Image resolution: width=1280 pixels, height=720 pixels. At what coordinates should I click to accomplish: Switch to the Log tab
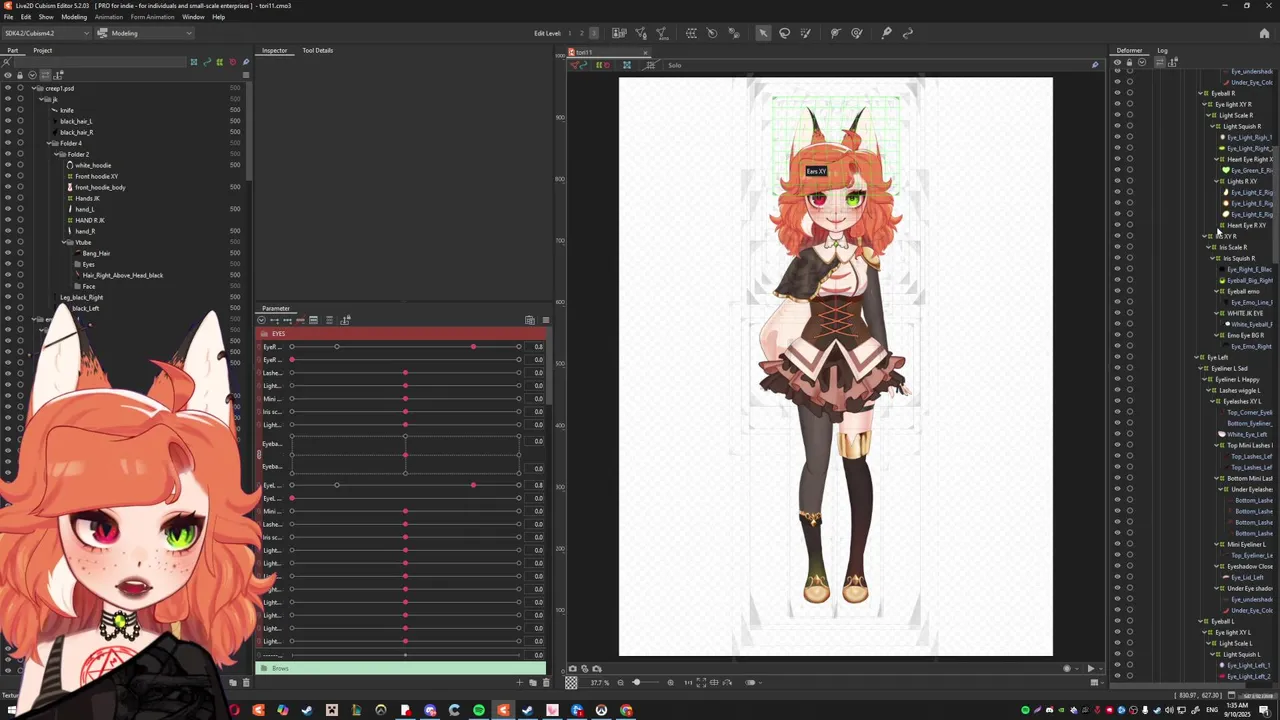[1162, 50]
